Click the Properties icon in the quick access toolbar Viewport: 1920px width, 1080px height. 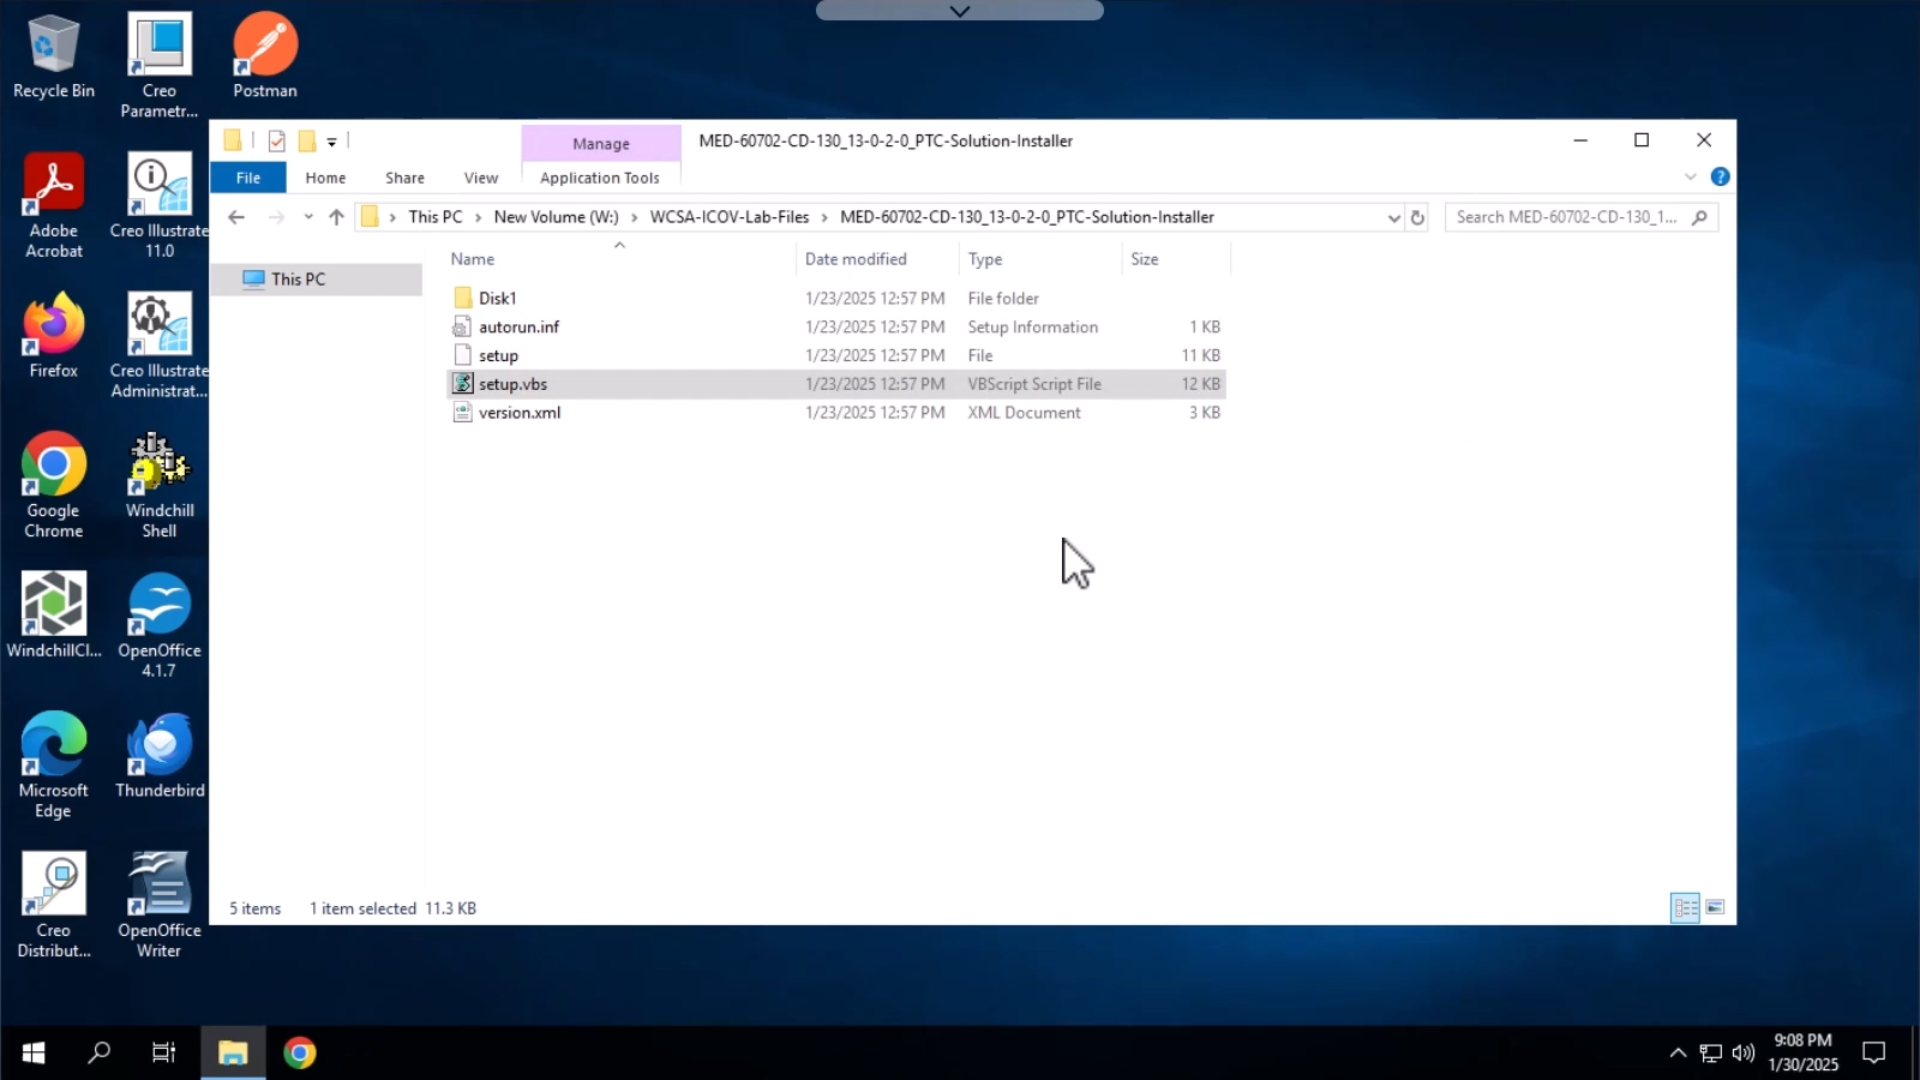tap(277, 141)
